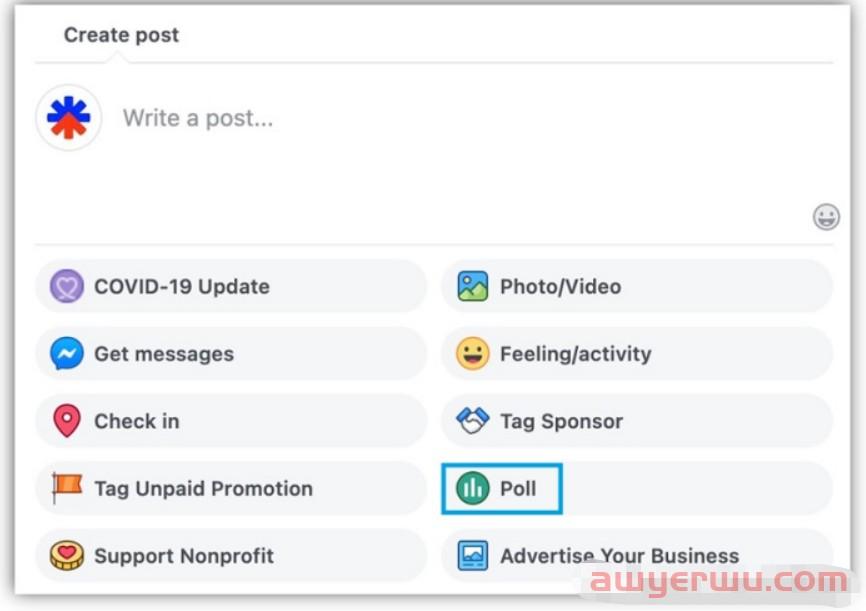
Task: Click the Advertise Your Business icon
Action: 473,555
